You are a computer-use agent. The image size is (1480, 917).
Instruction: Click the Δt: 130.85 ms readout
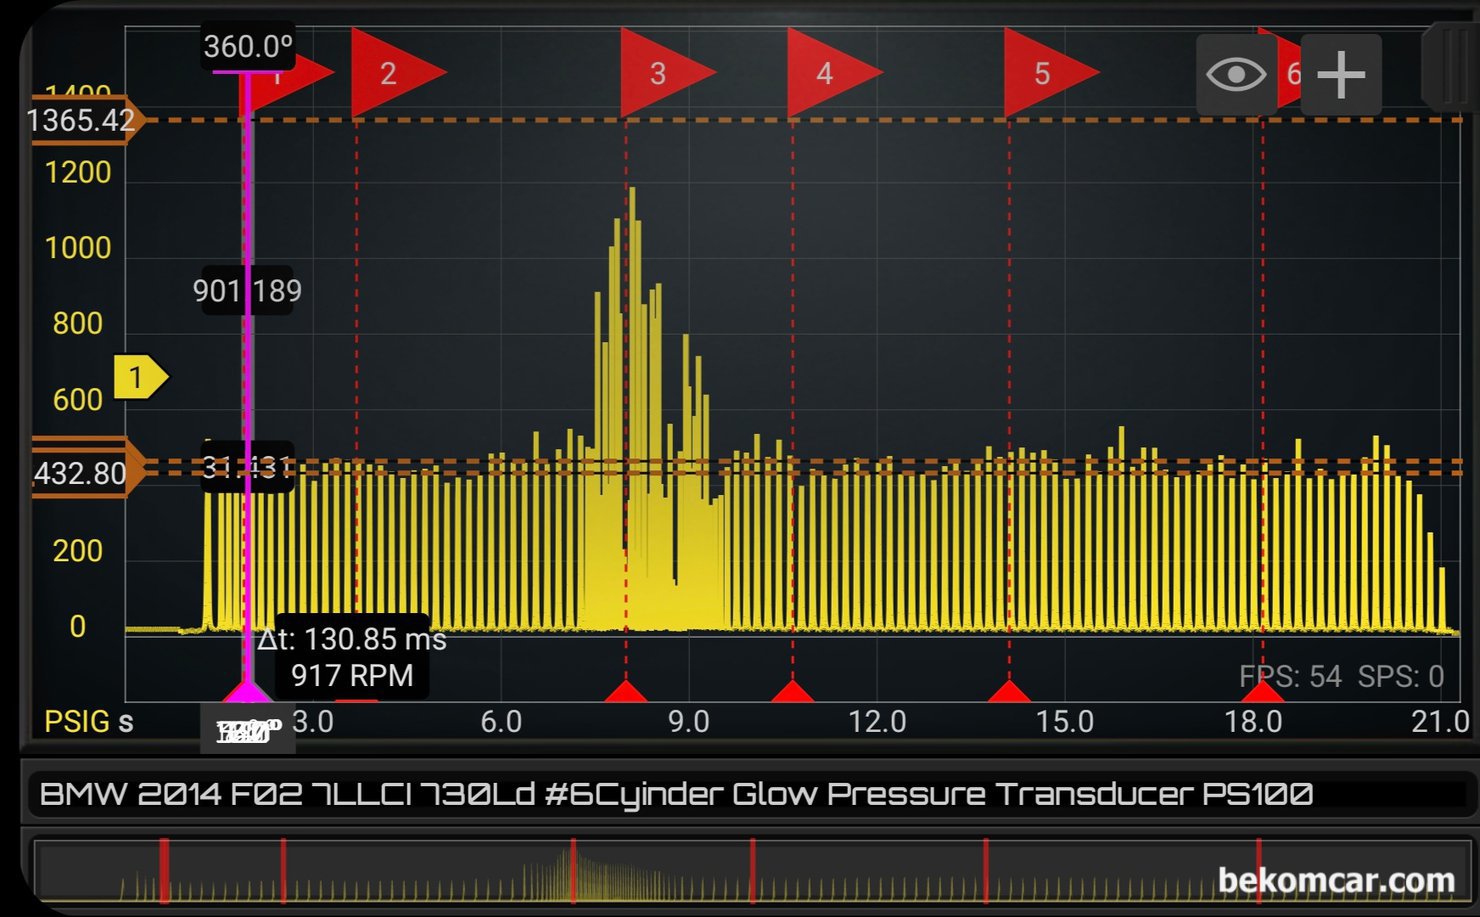point(352,639)
